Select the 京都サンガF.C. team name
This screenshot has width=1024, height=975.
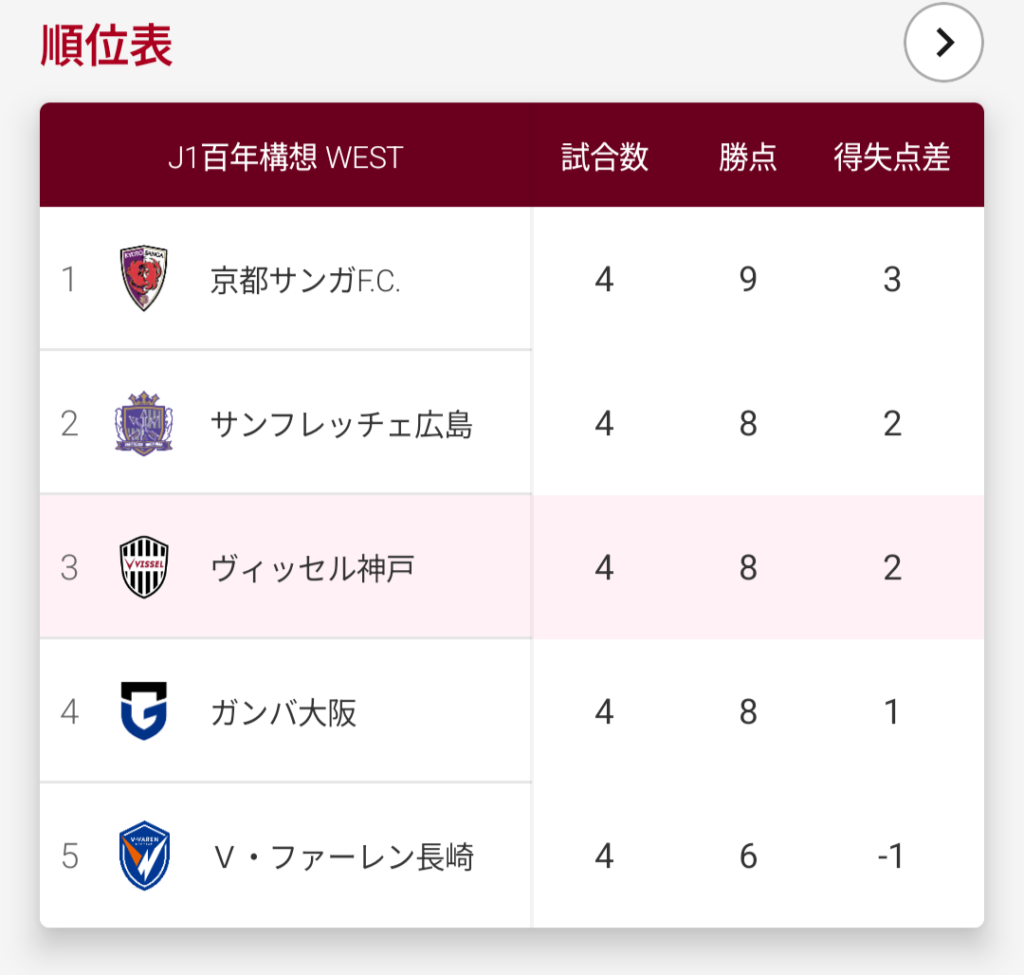[305, 280]
